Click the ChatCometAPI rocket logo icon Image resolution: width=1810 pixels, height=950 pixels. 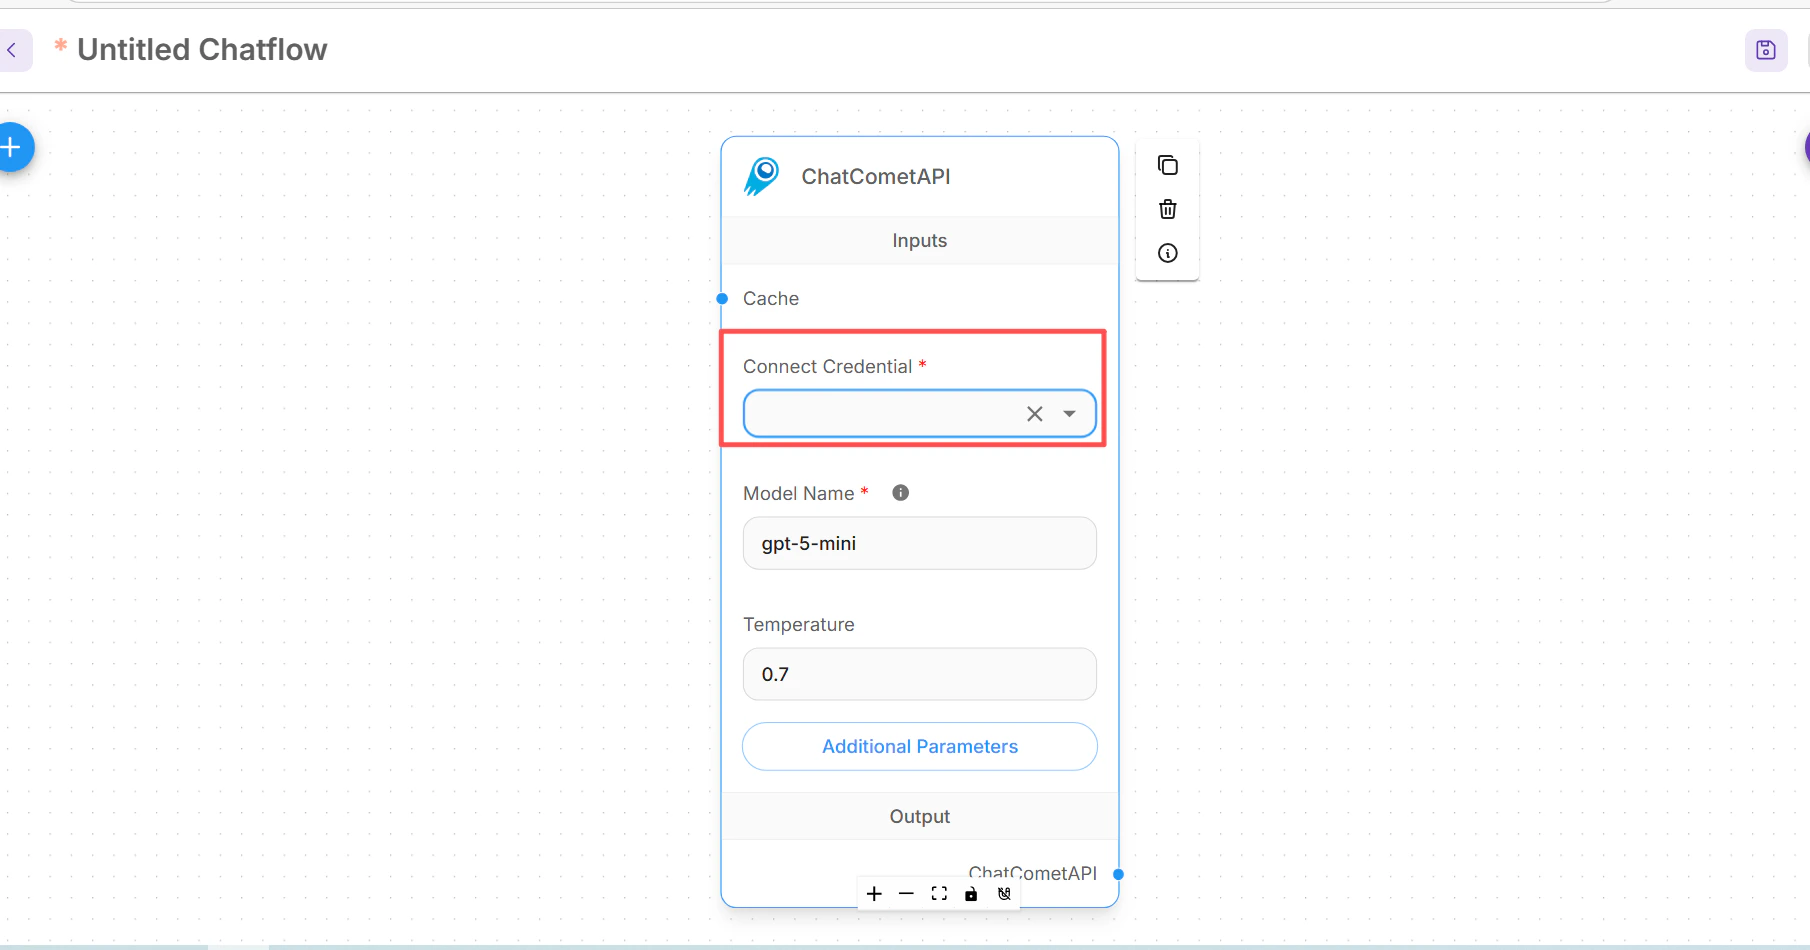click(x=761, y=176)
